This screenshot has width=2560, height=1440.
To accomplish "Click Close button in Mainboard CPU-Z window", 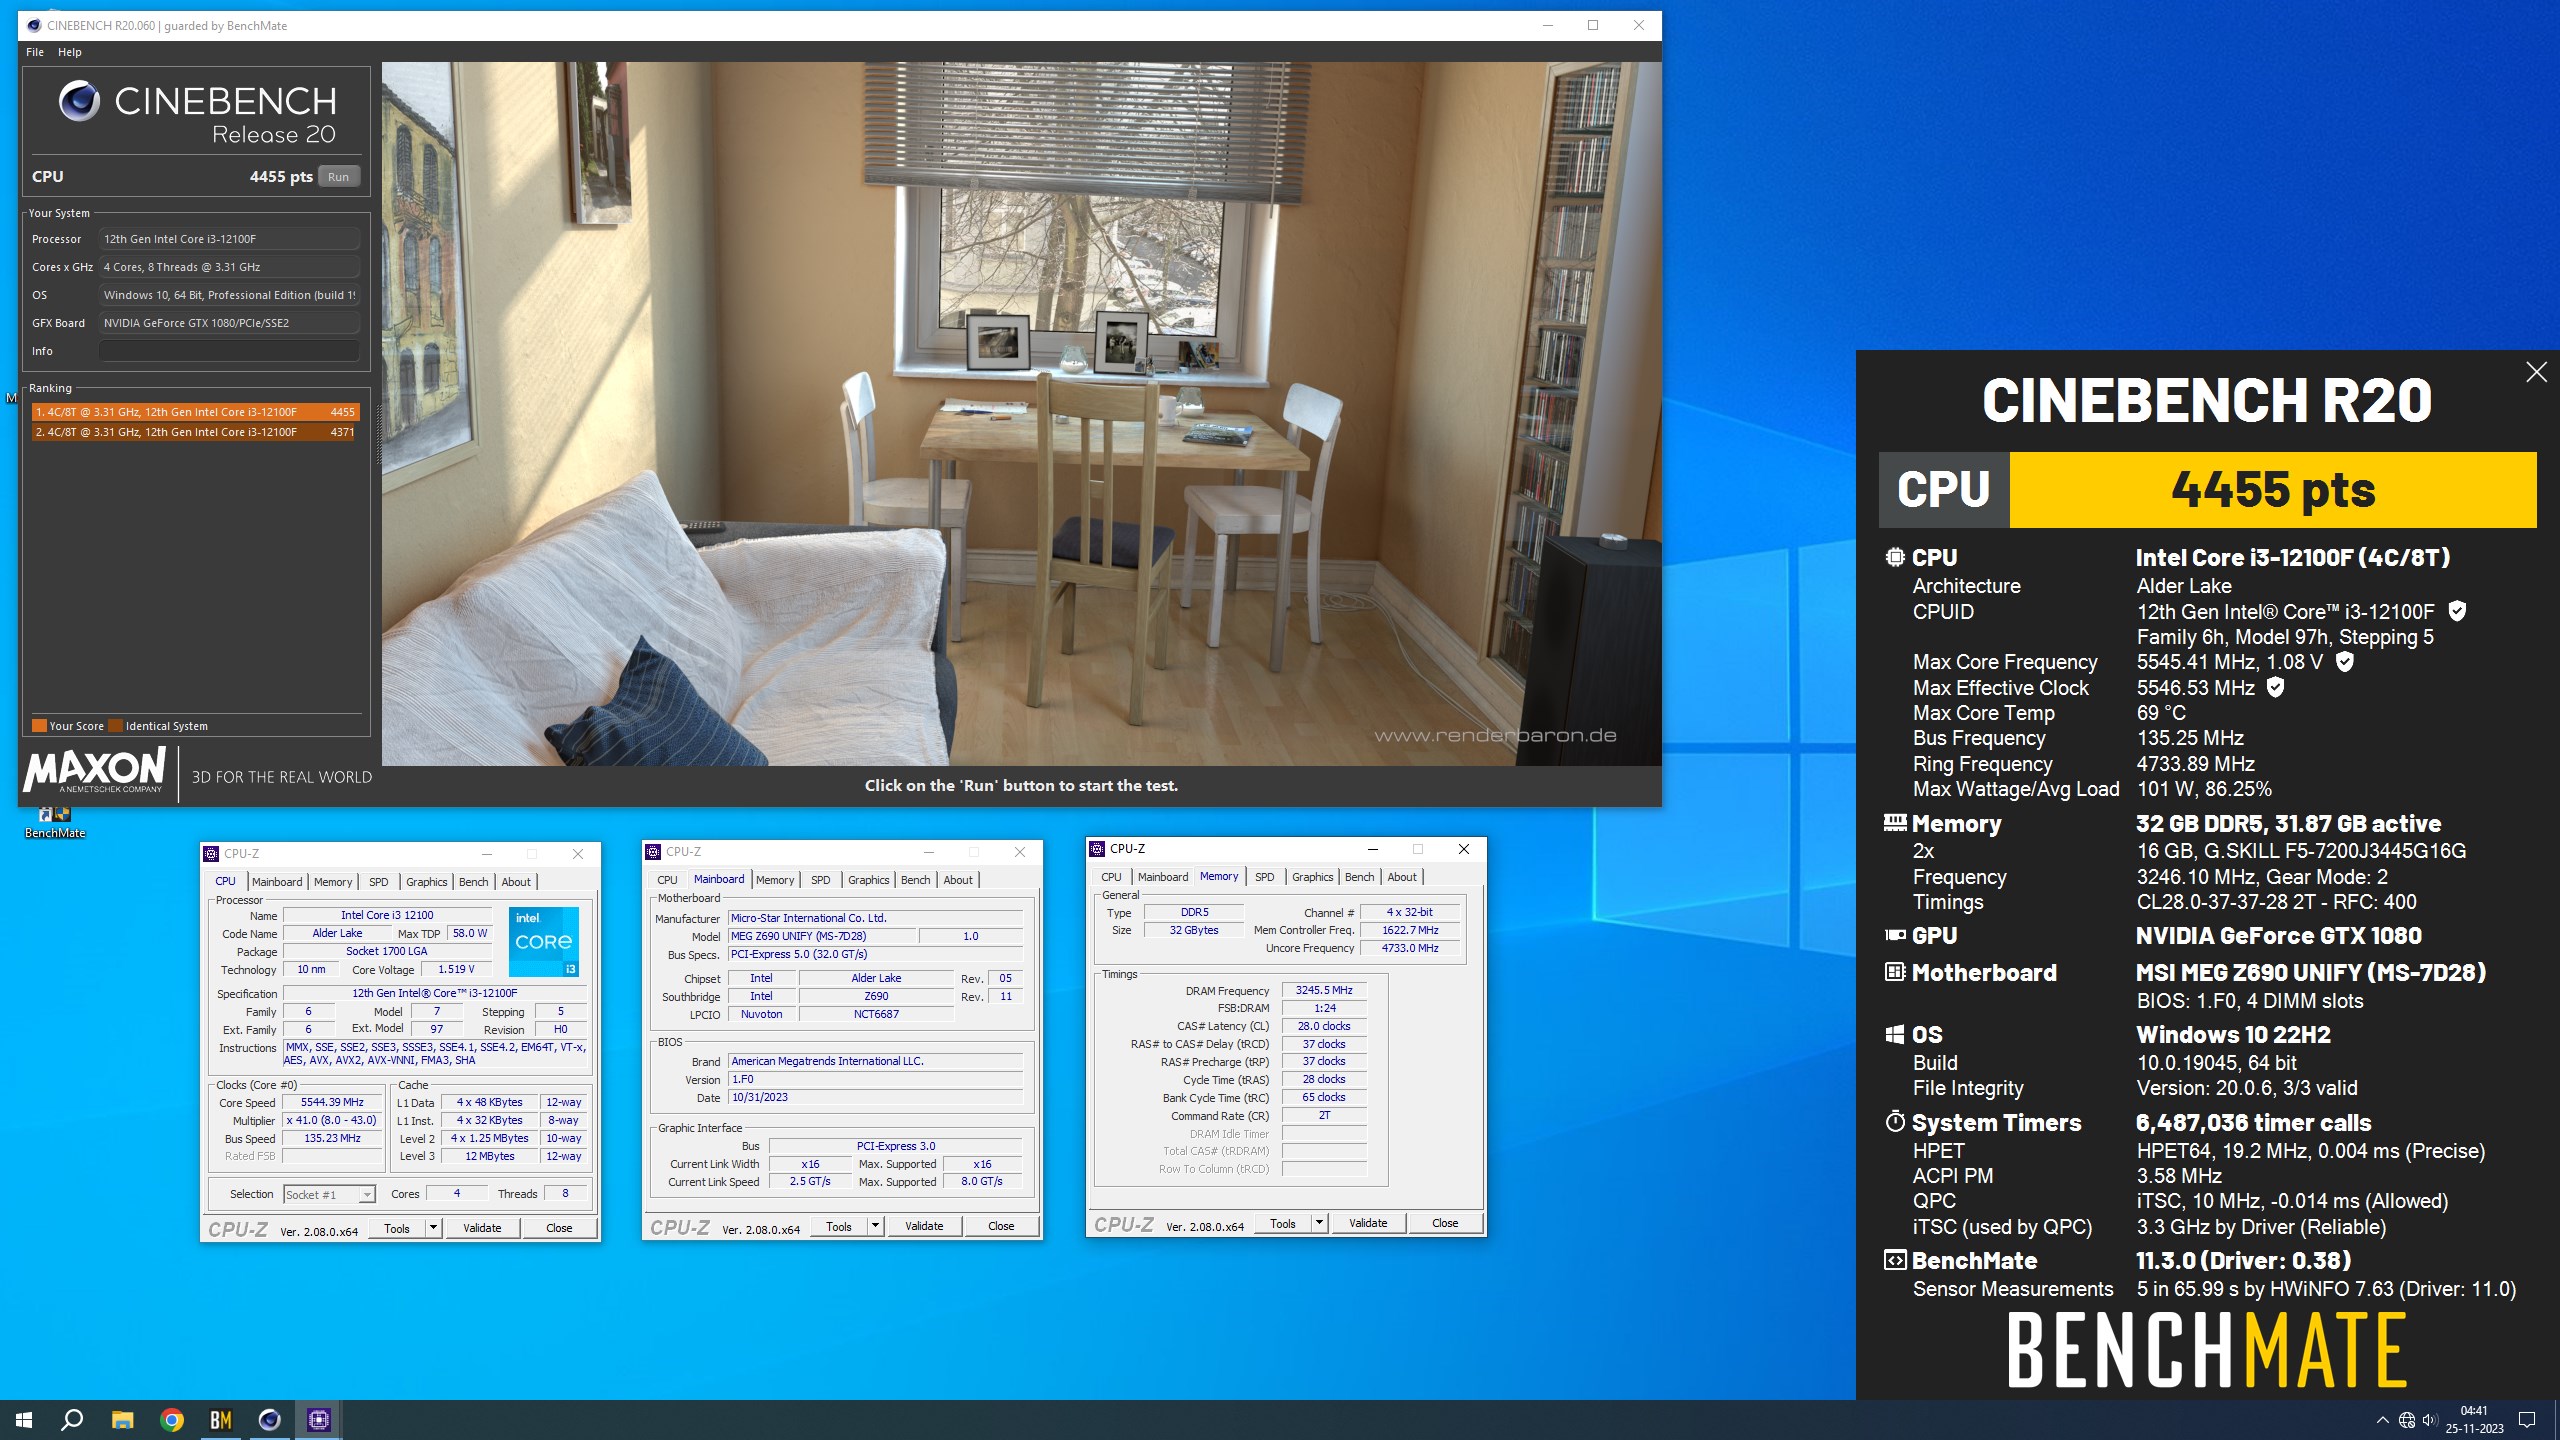I will coord(1001,1226).
